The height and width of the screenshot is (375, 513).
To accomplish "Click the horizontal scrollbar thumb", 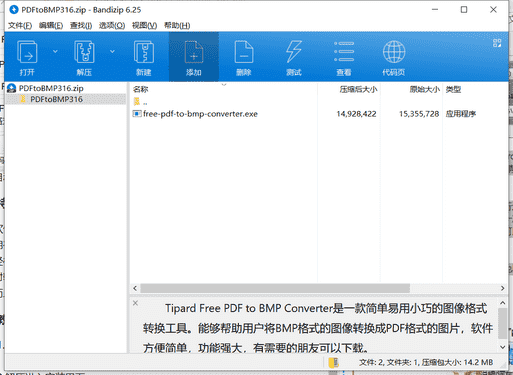I will click(275, 288).
